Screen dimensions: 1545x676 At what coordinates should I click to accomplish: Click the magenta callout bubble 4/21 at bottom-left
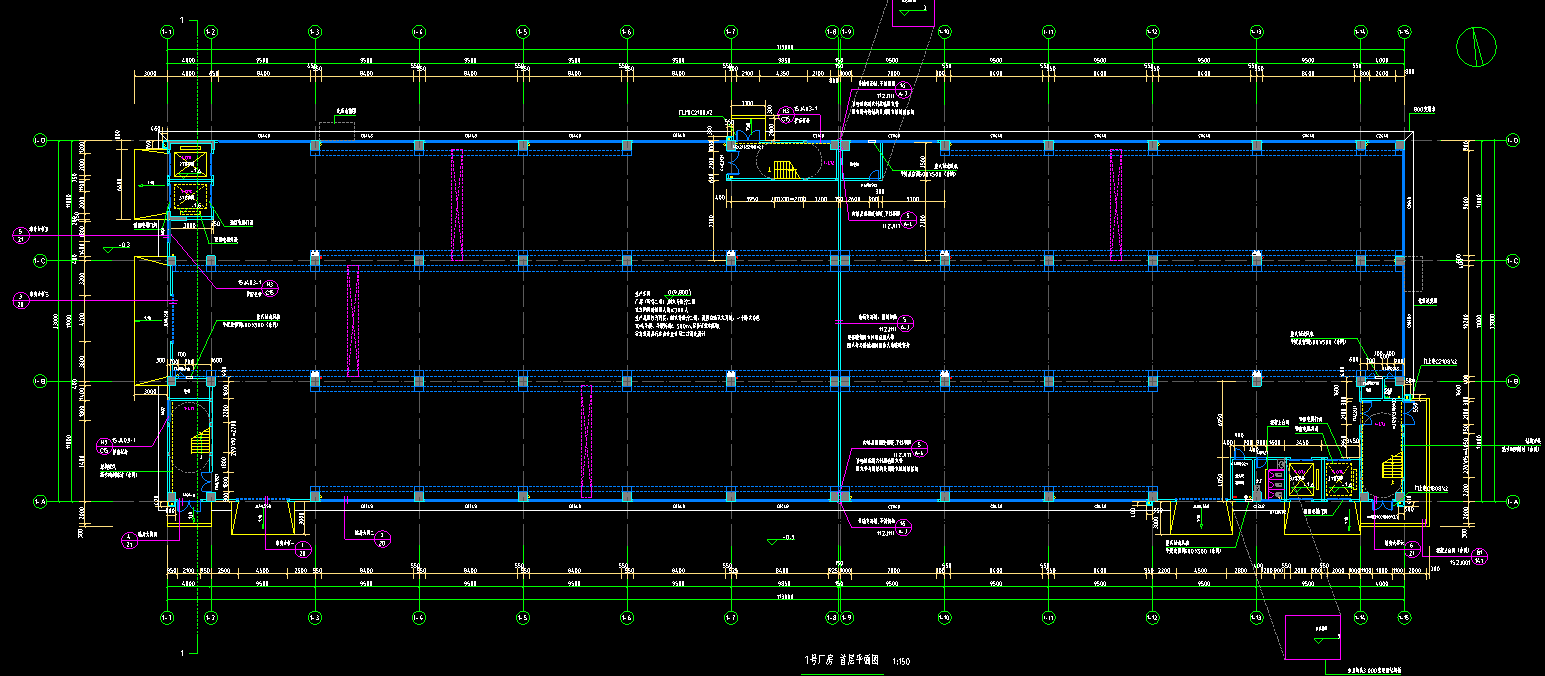(128, 541)
